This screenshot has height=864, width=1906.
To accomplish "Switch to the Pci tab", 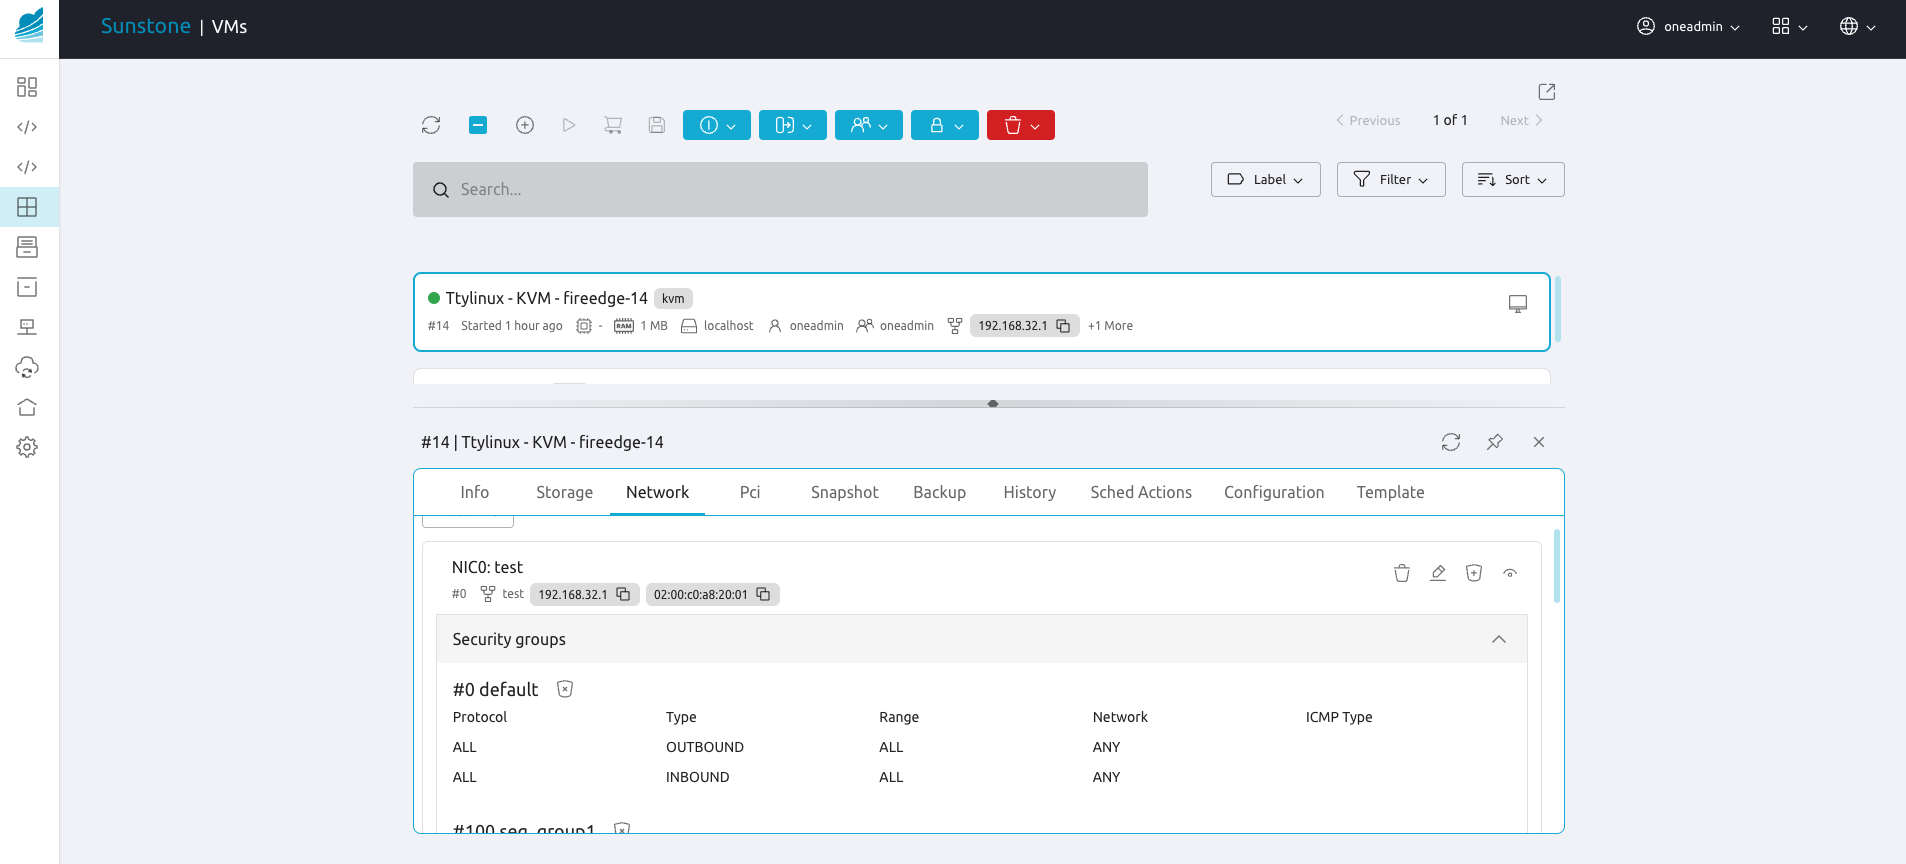I will [750, 493].
